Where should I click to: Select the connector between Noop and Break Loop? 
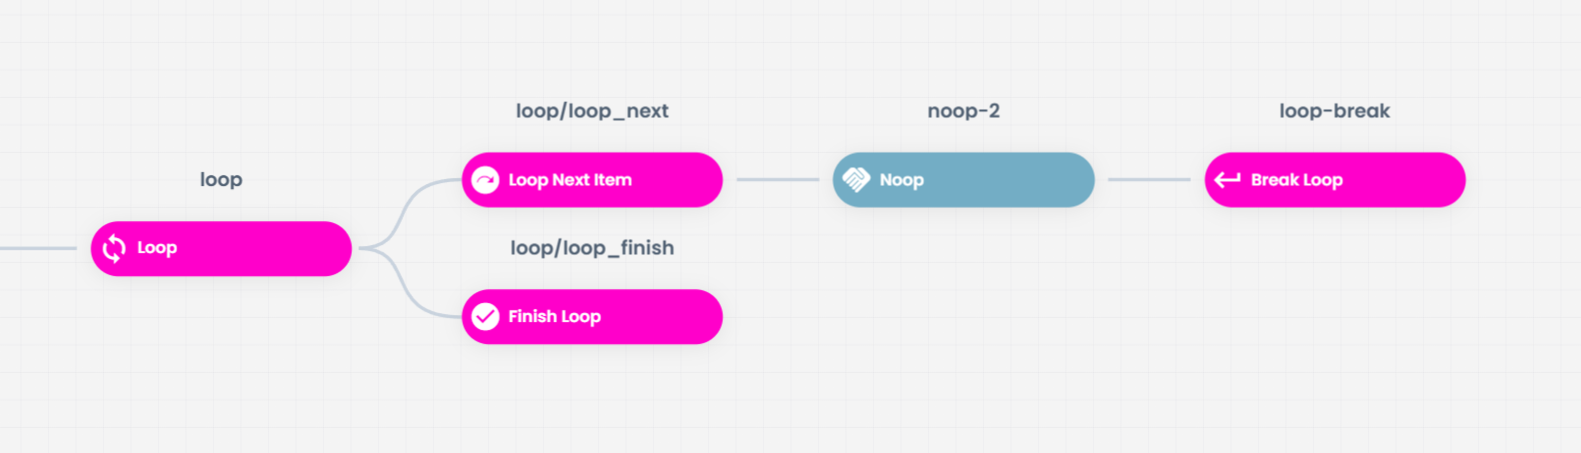(x=1149, y=180)
